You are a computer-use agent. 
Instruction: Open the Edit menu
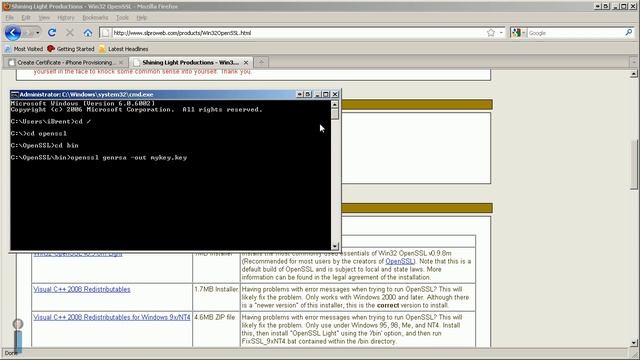pos(26,18)
